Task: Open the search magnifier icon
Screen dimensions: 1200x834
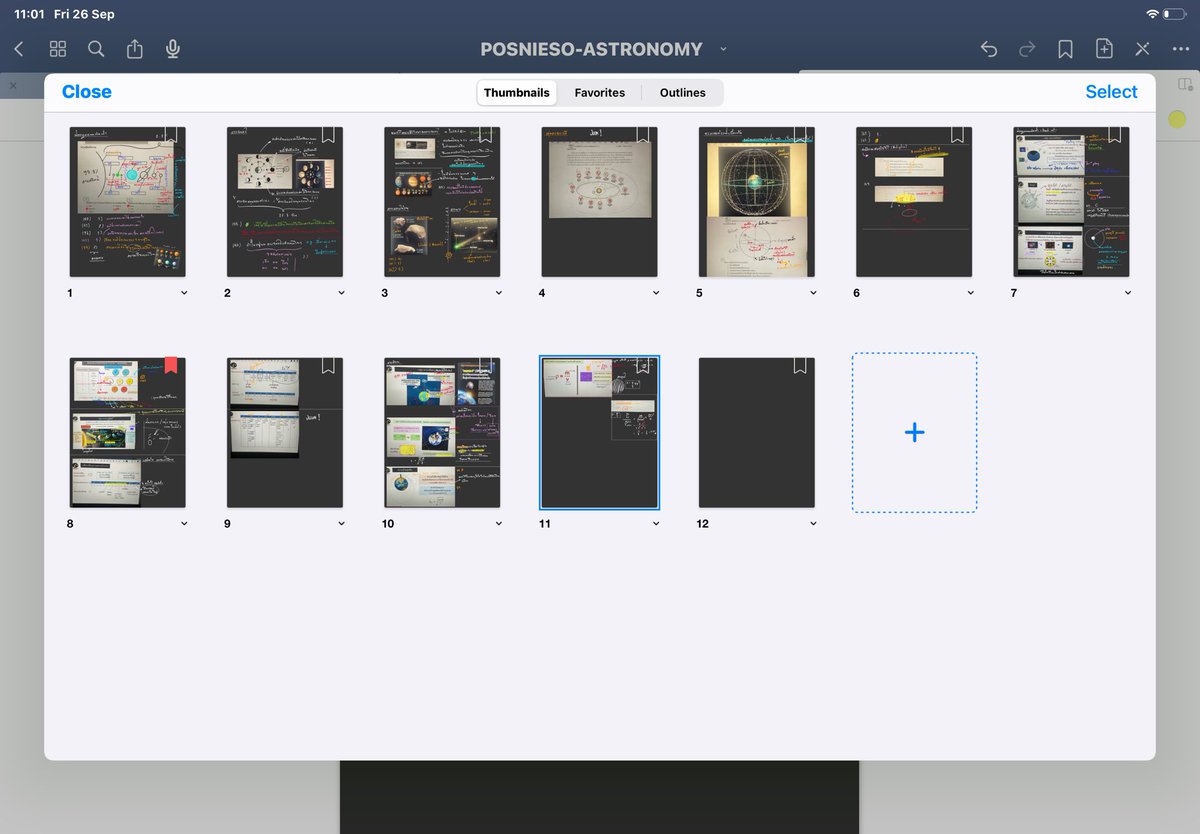Action: (96, 49)
